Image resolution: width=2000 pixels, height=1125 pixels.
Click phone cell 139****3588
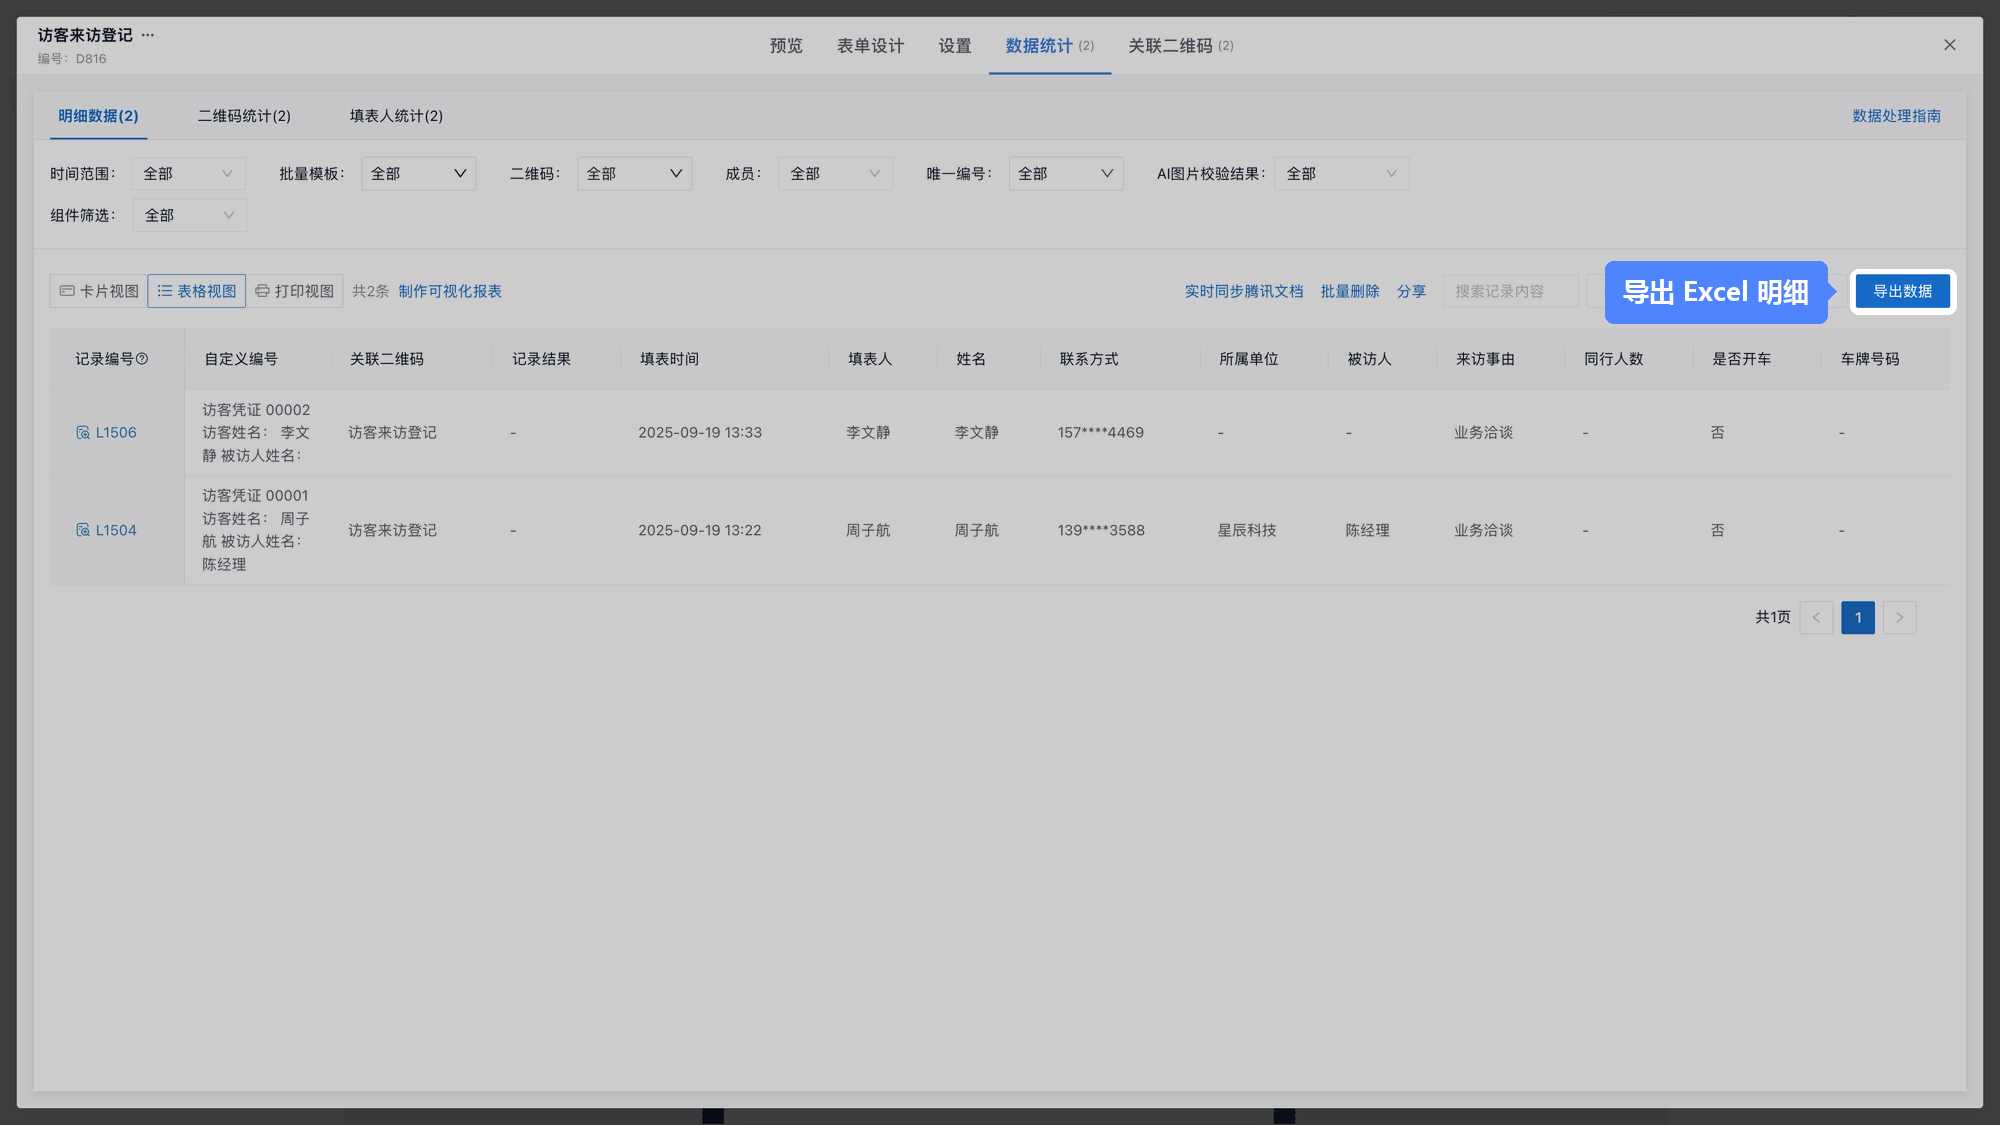(1101, 530)
